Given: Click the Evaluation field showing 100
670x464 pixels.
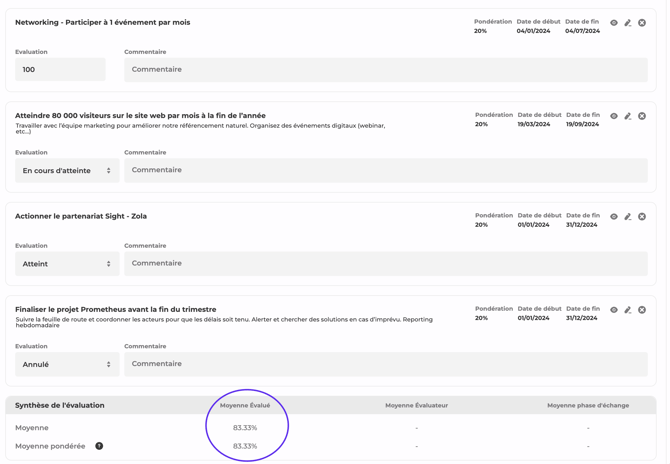Looking at the screenshot, I should click(60, 70).
